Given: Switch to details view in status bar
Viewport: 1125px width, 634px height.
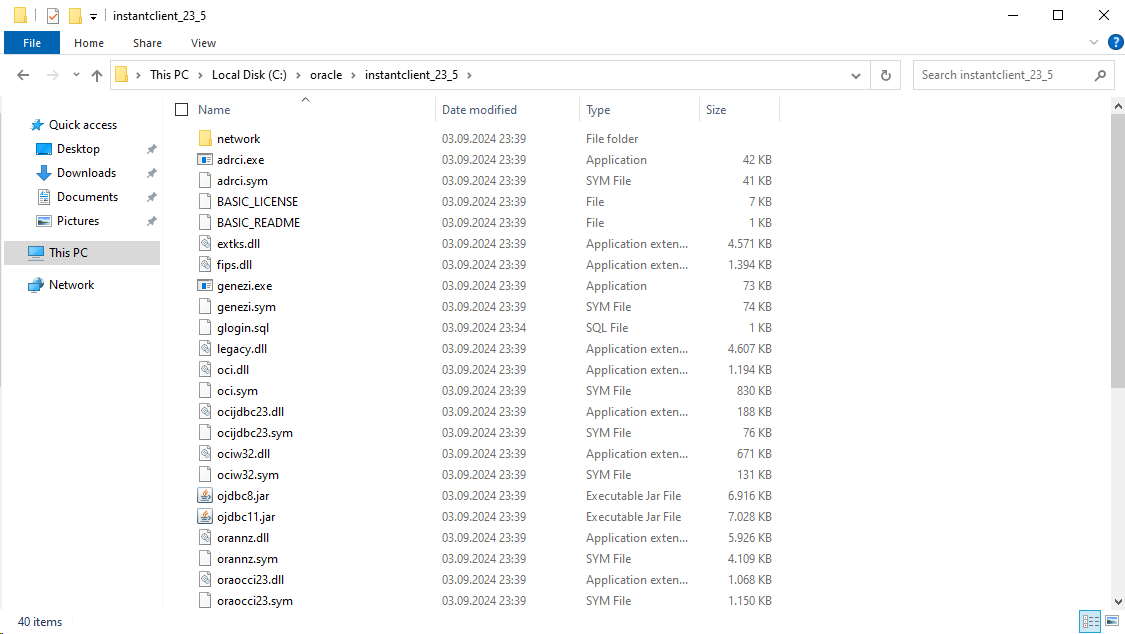Looking at the screenshot, I should (1090, 622).
